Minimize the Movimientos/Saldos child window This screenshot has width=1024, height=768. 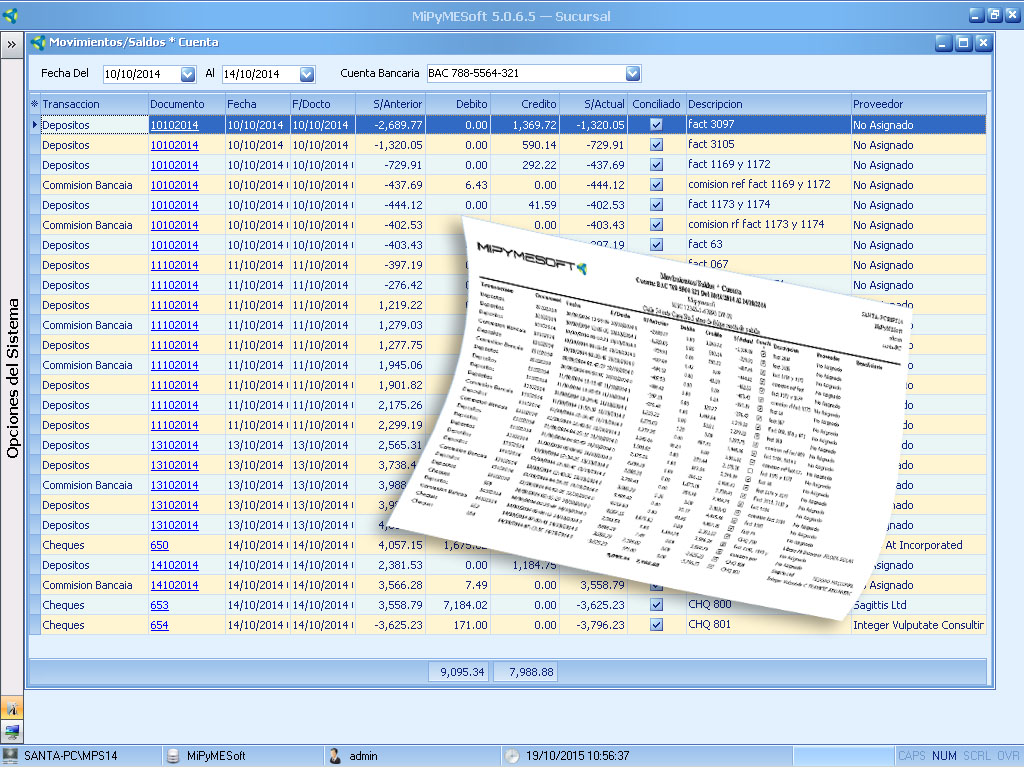944,43
